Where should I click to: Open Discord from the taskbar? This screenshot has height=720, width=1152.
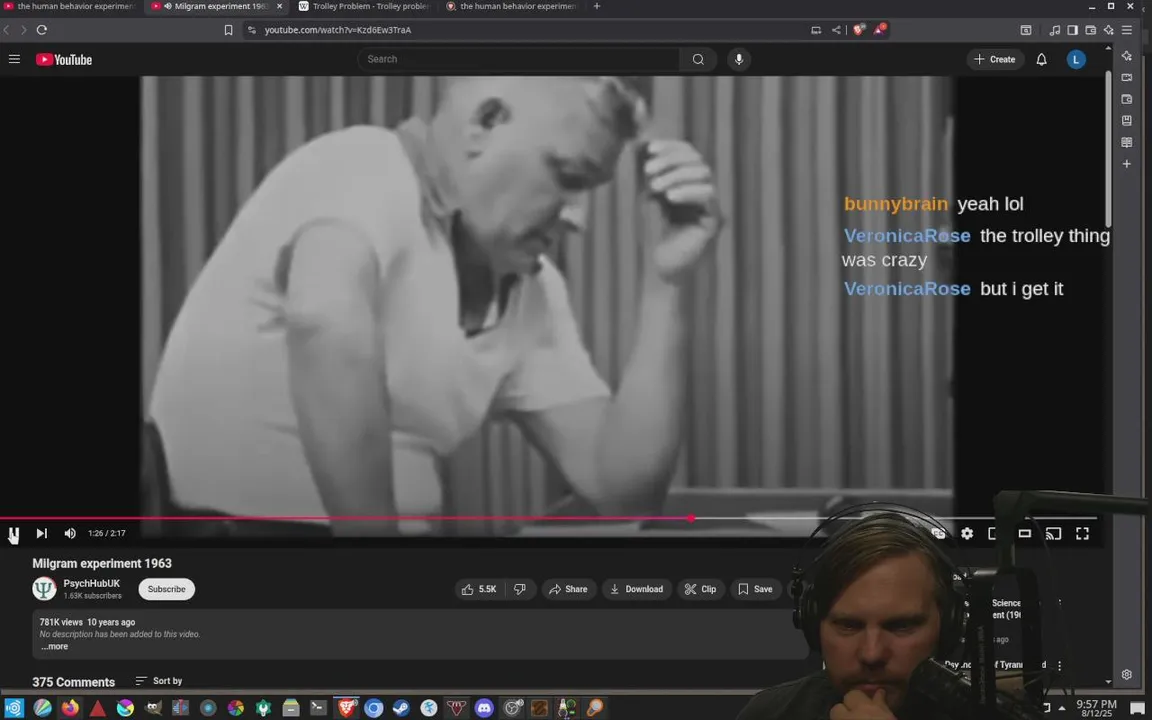pyautogui.click(x=484, y=708)
